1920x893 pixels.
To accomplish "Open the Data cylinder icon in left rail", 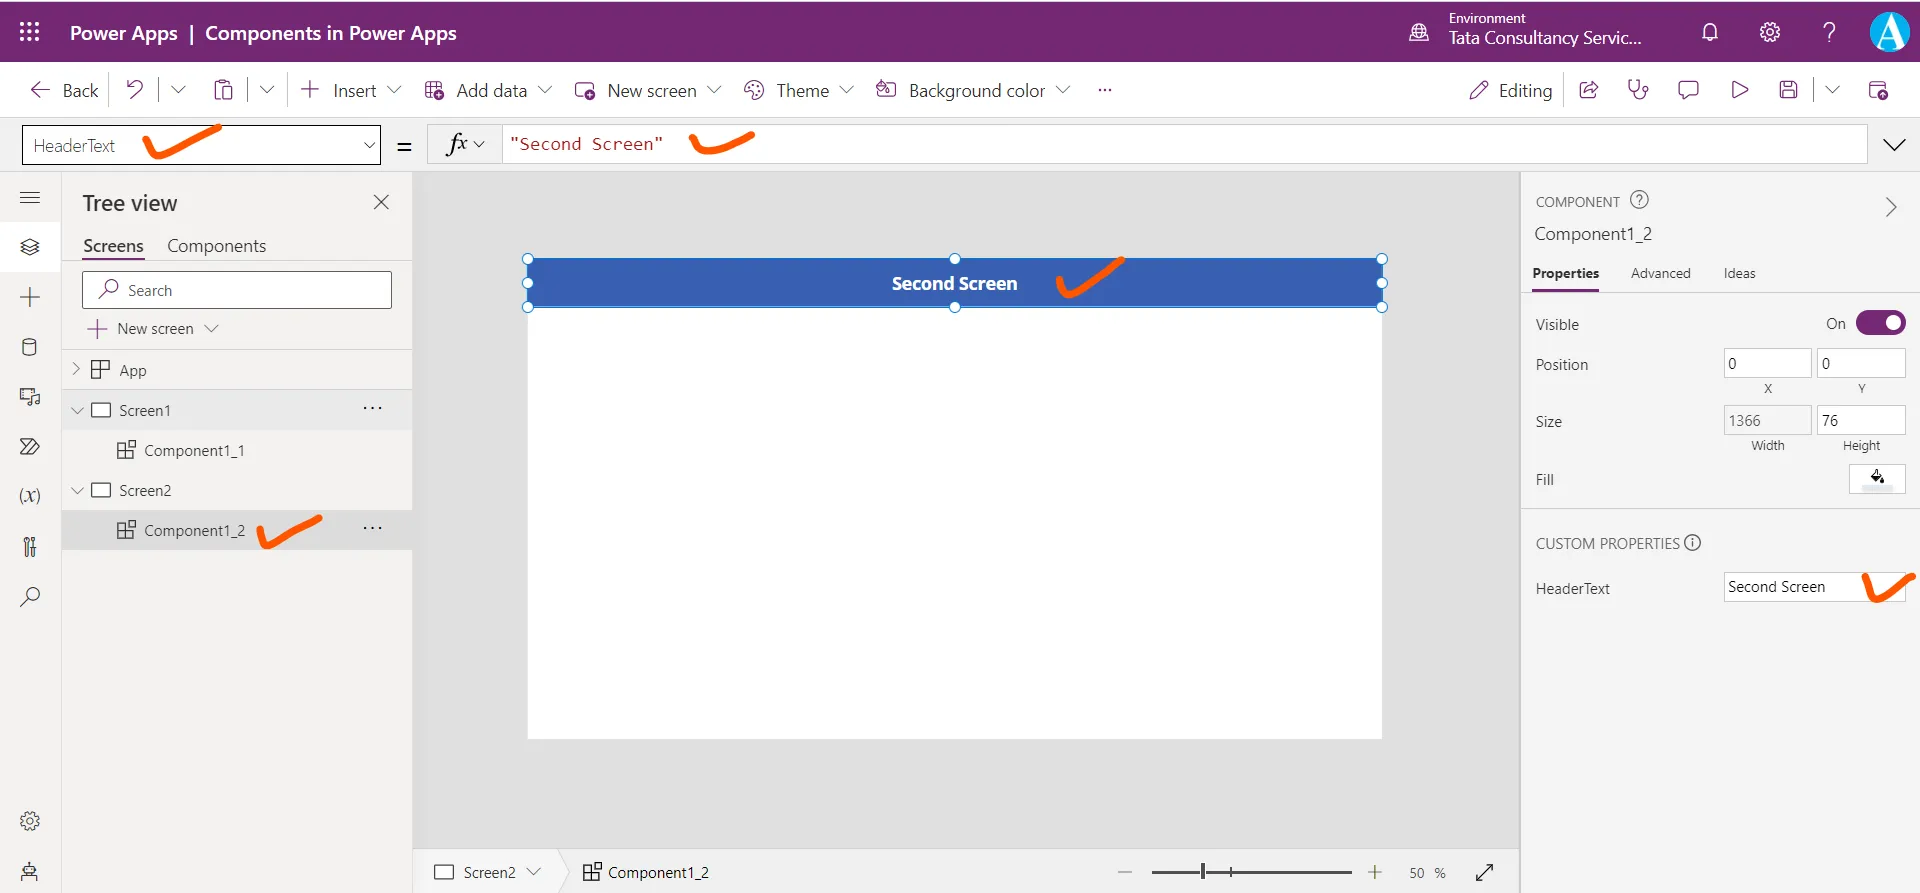I will pos(30,347).
